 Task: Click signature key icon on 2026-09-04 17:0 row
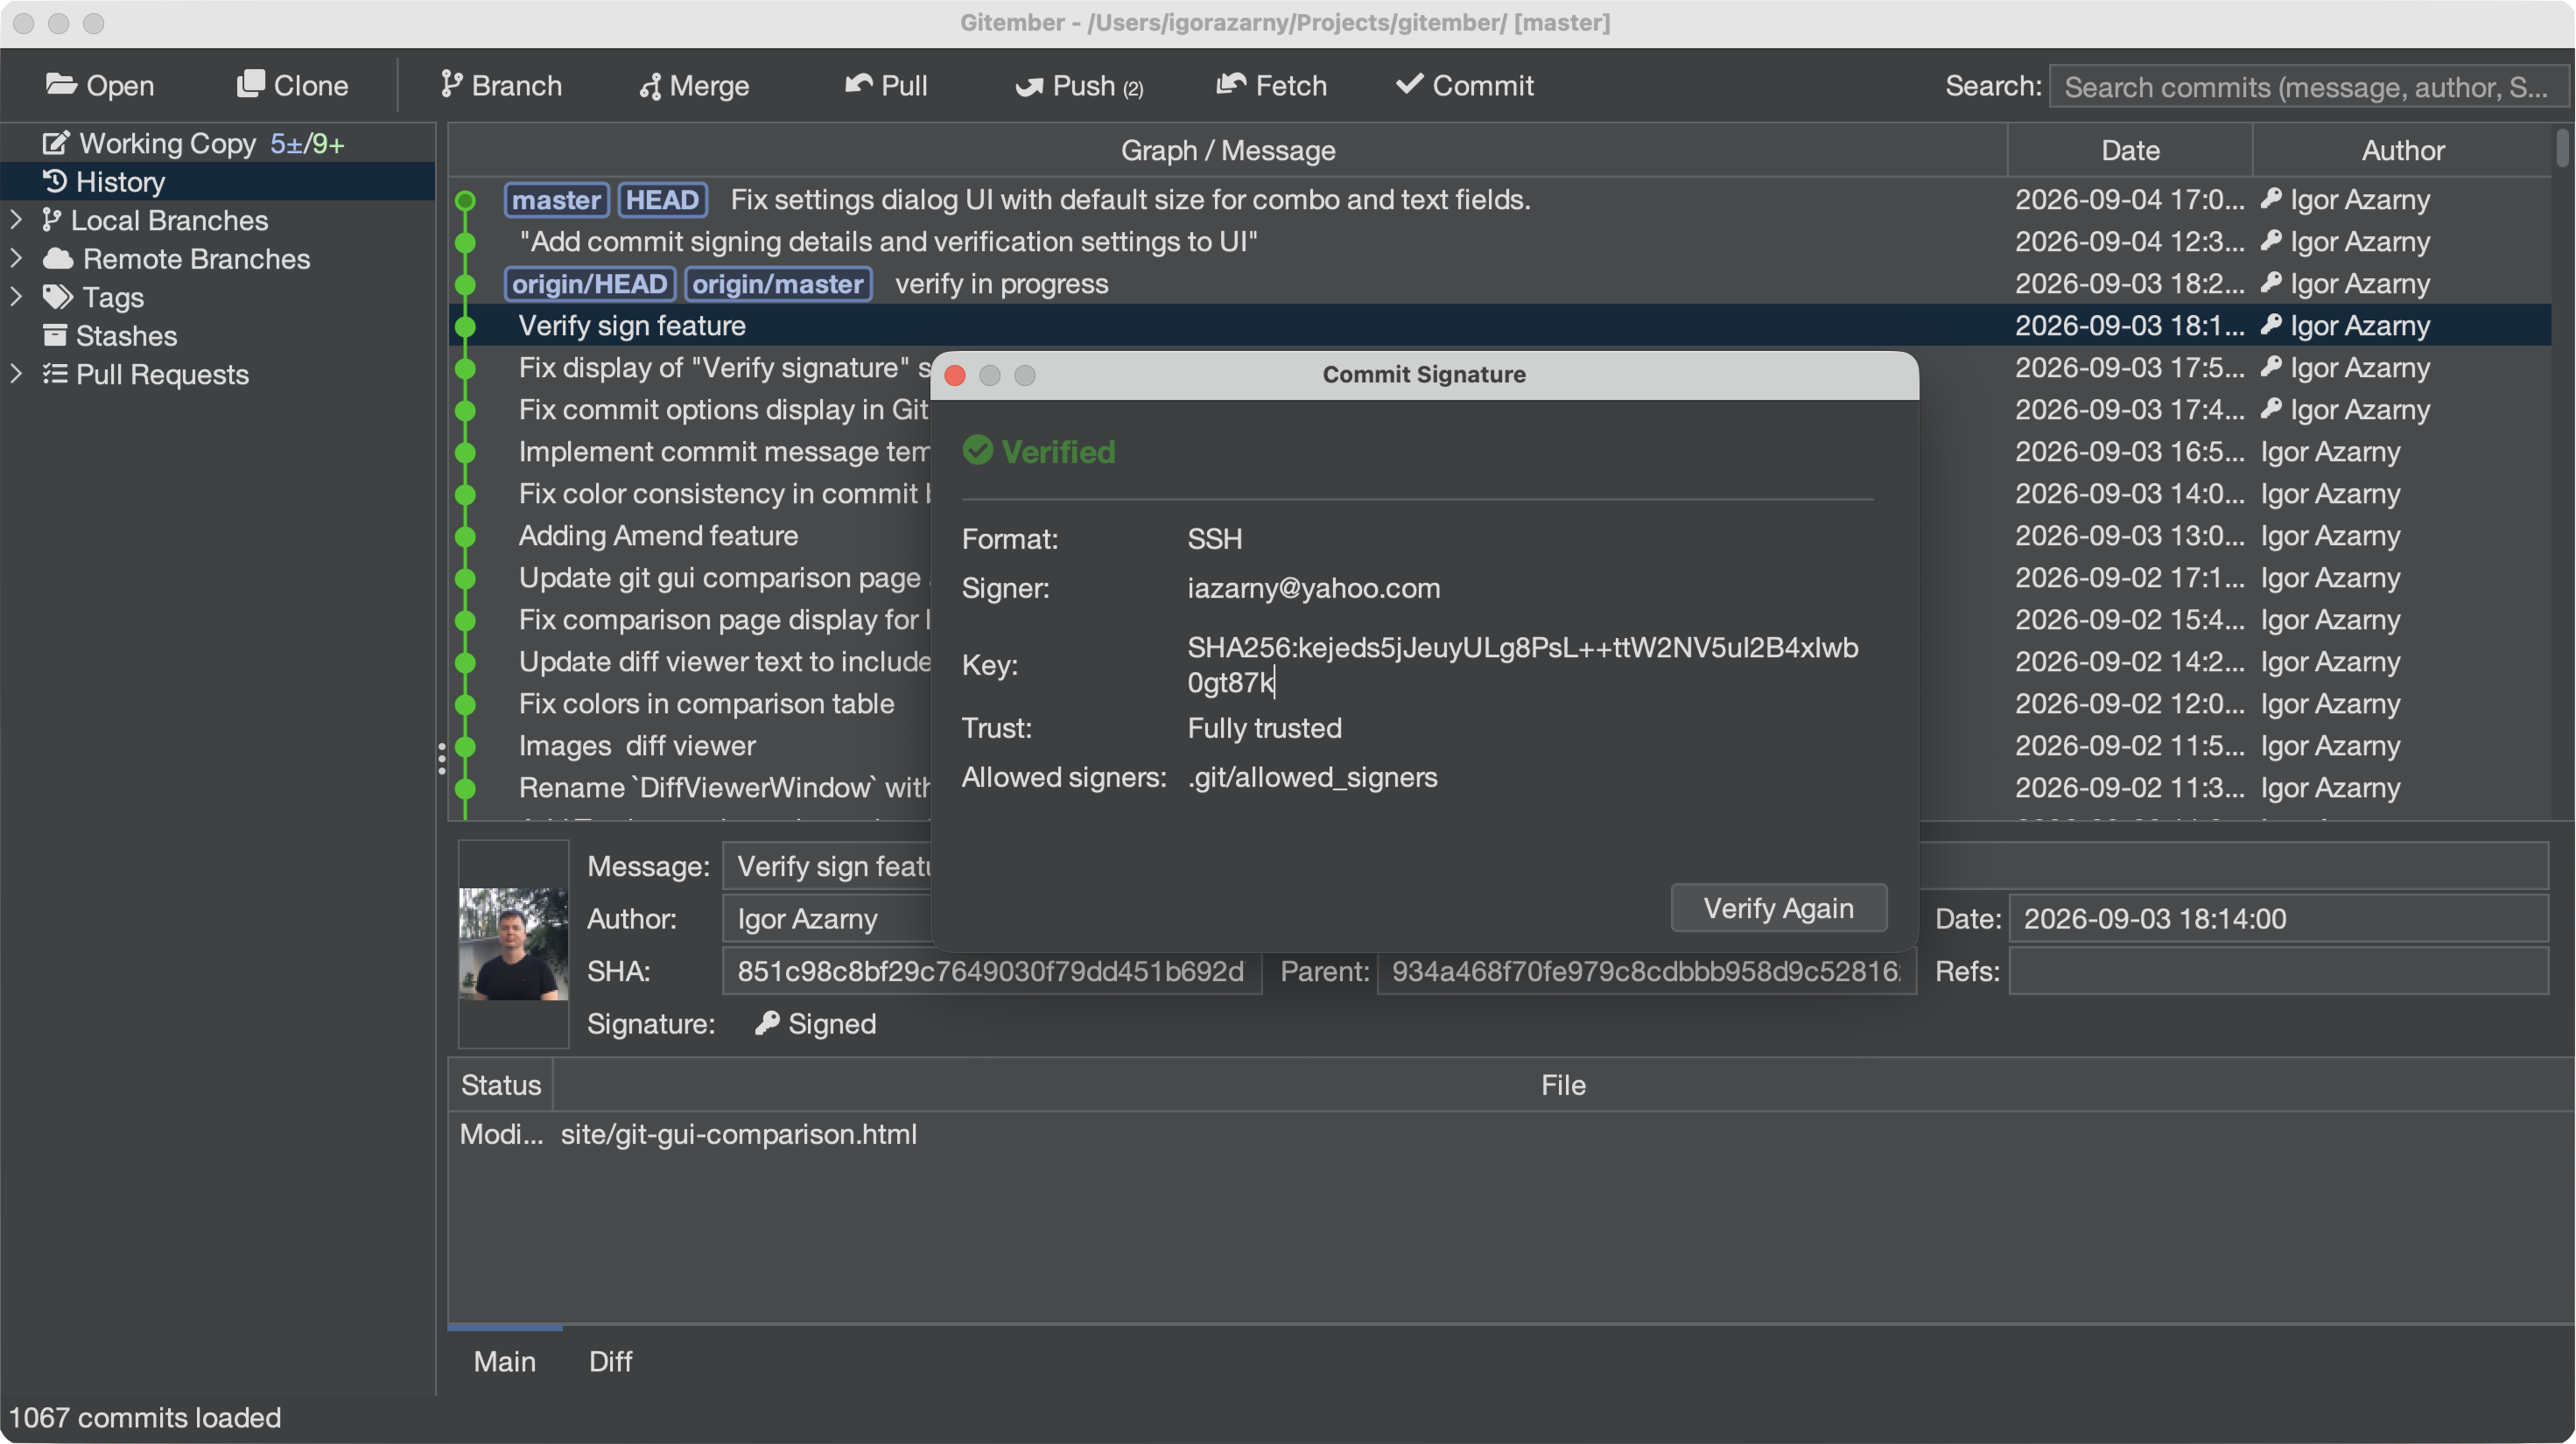tap(2271, 199)
